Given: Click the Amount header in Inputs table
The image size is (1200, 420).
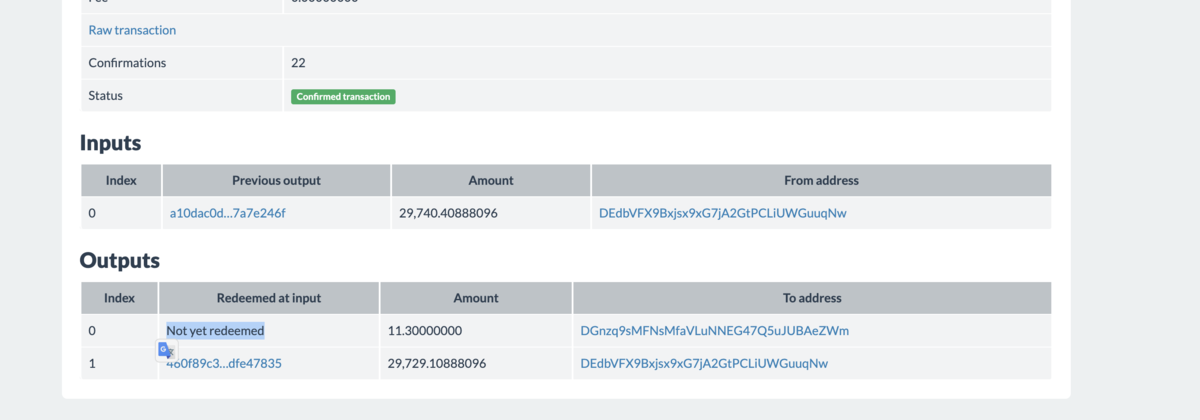Looking at the screenshot, I should [x=491, y=181].
